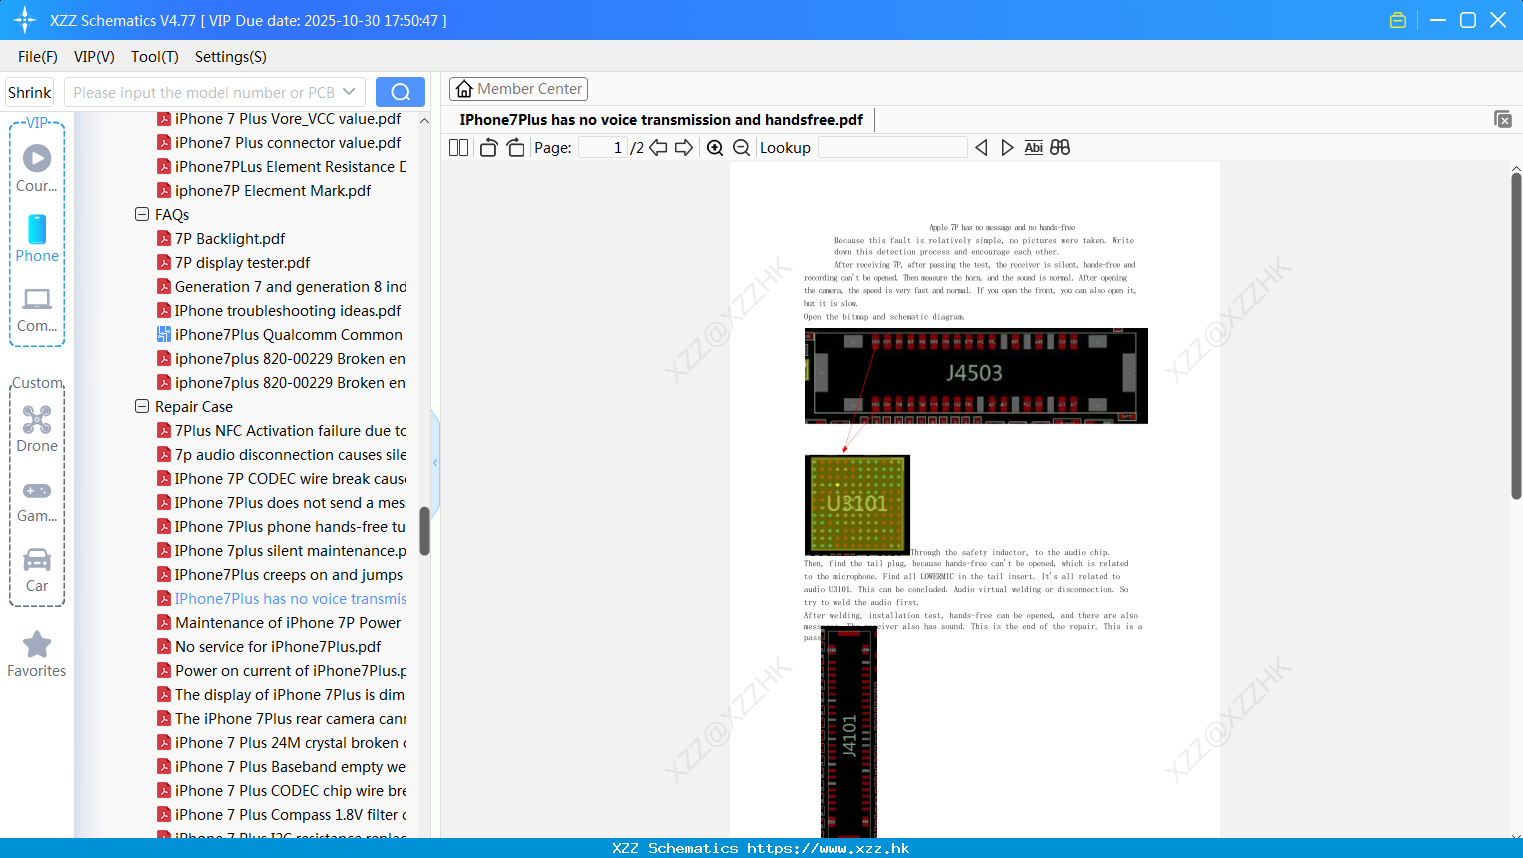Open Favorites in the sidebar
This screenshot has height=858, width=1523.
[x=37, y=655]
